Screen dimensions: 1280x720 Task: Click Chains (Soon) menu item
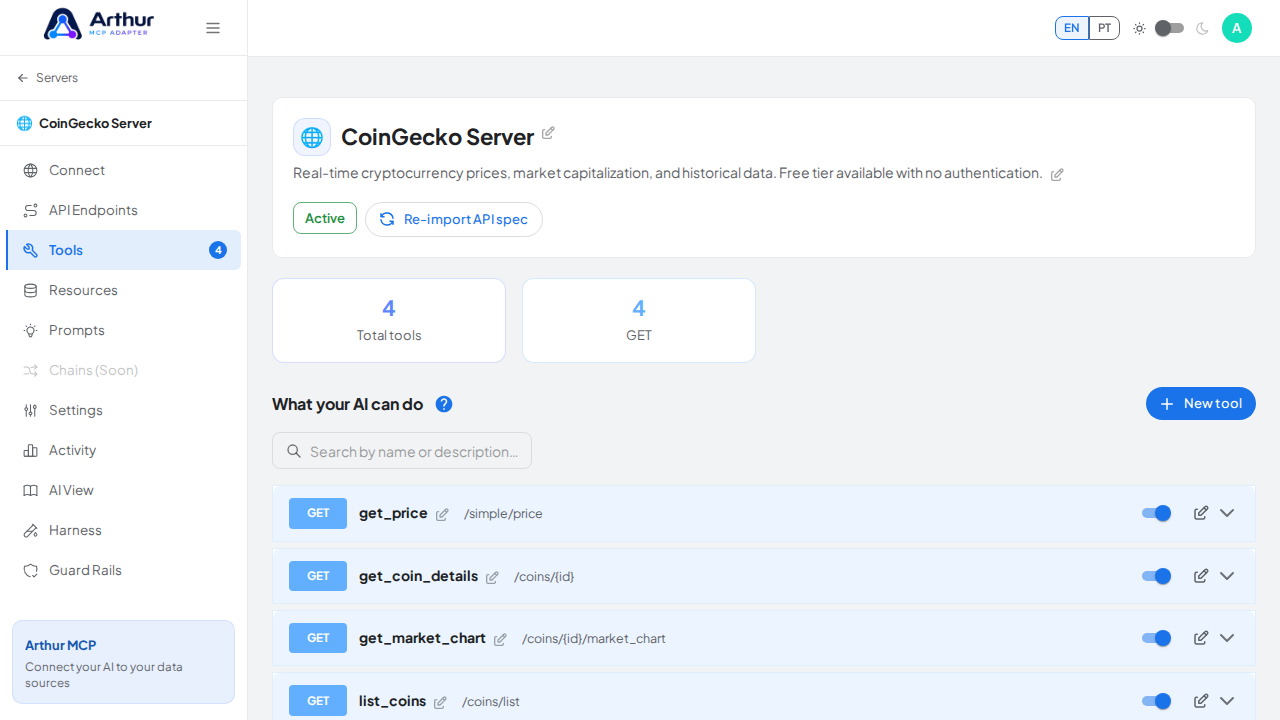pyautogui.click(x=124, y=370)
